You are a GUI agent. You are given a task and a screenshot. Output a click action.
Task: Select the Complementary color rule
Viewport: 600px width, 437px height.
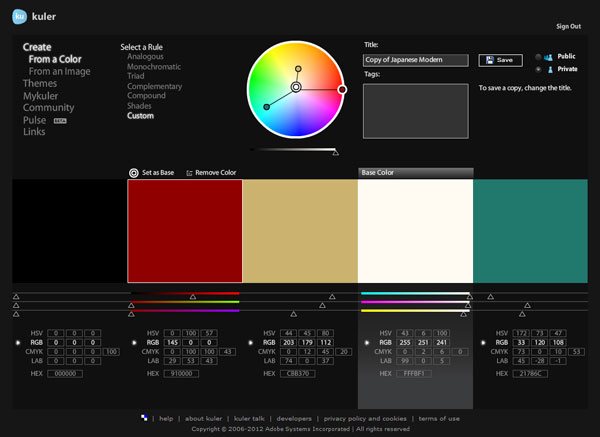coord(155,86)
